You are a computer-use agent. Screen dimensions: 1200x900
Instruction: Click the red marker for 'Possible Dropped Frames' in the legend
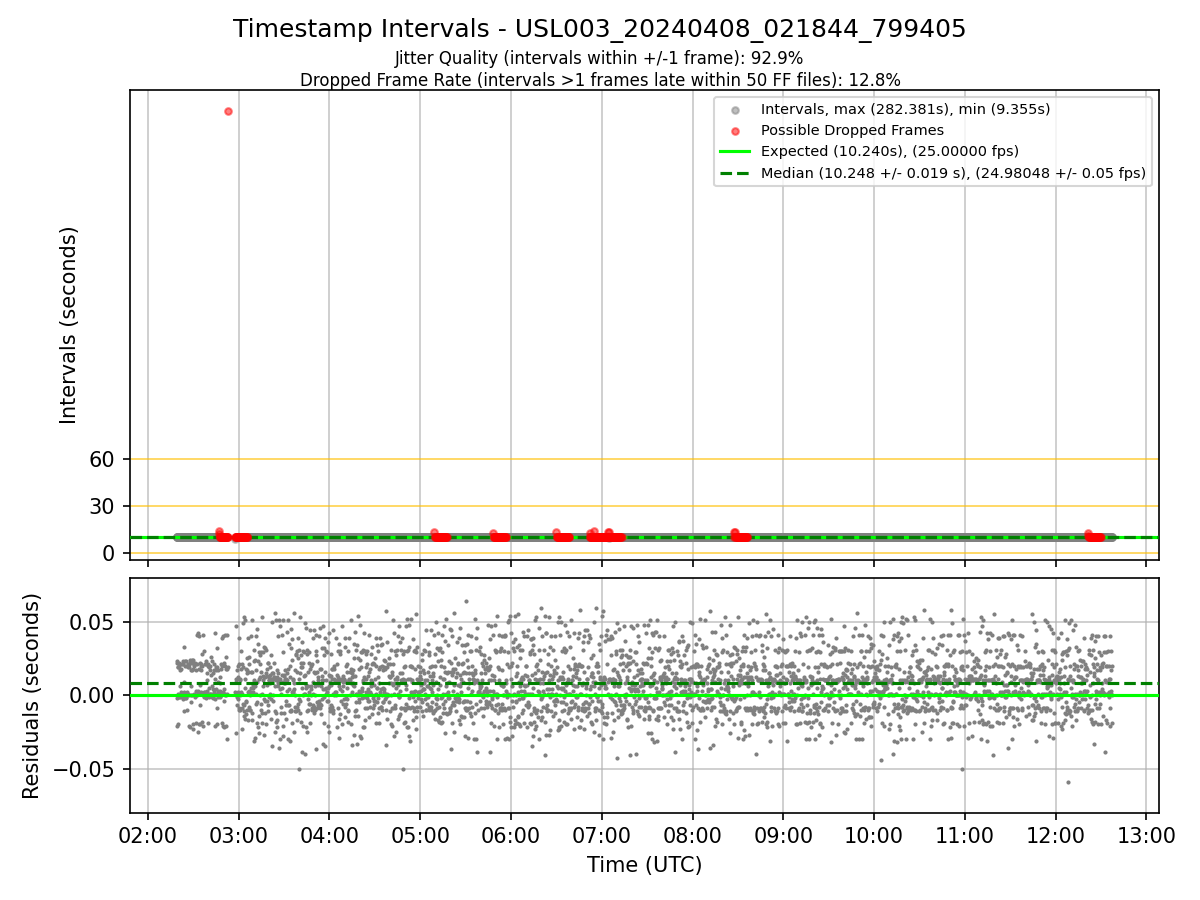(735, 131)
